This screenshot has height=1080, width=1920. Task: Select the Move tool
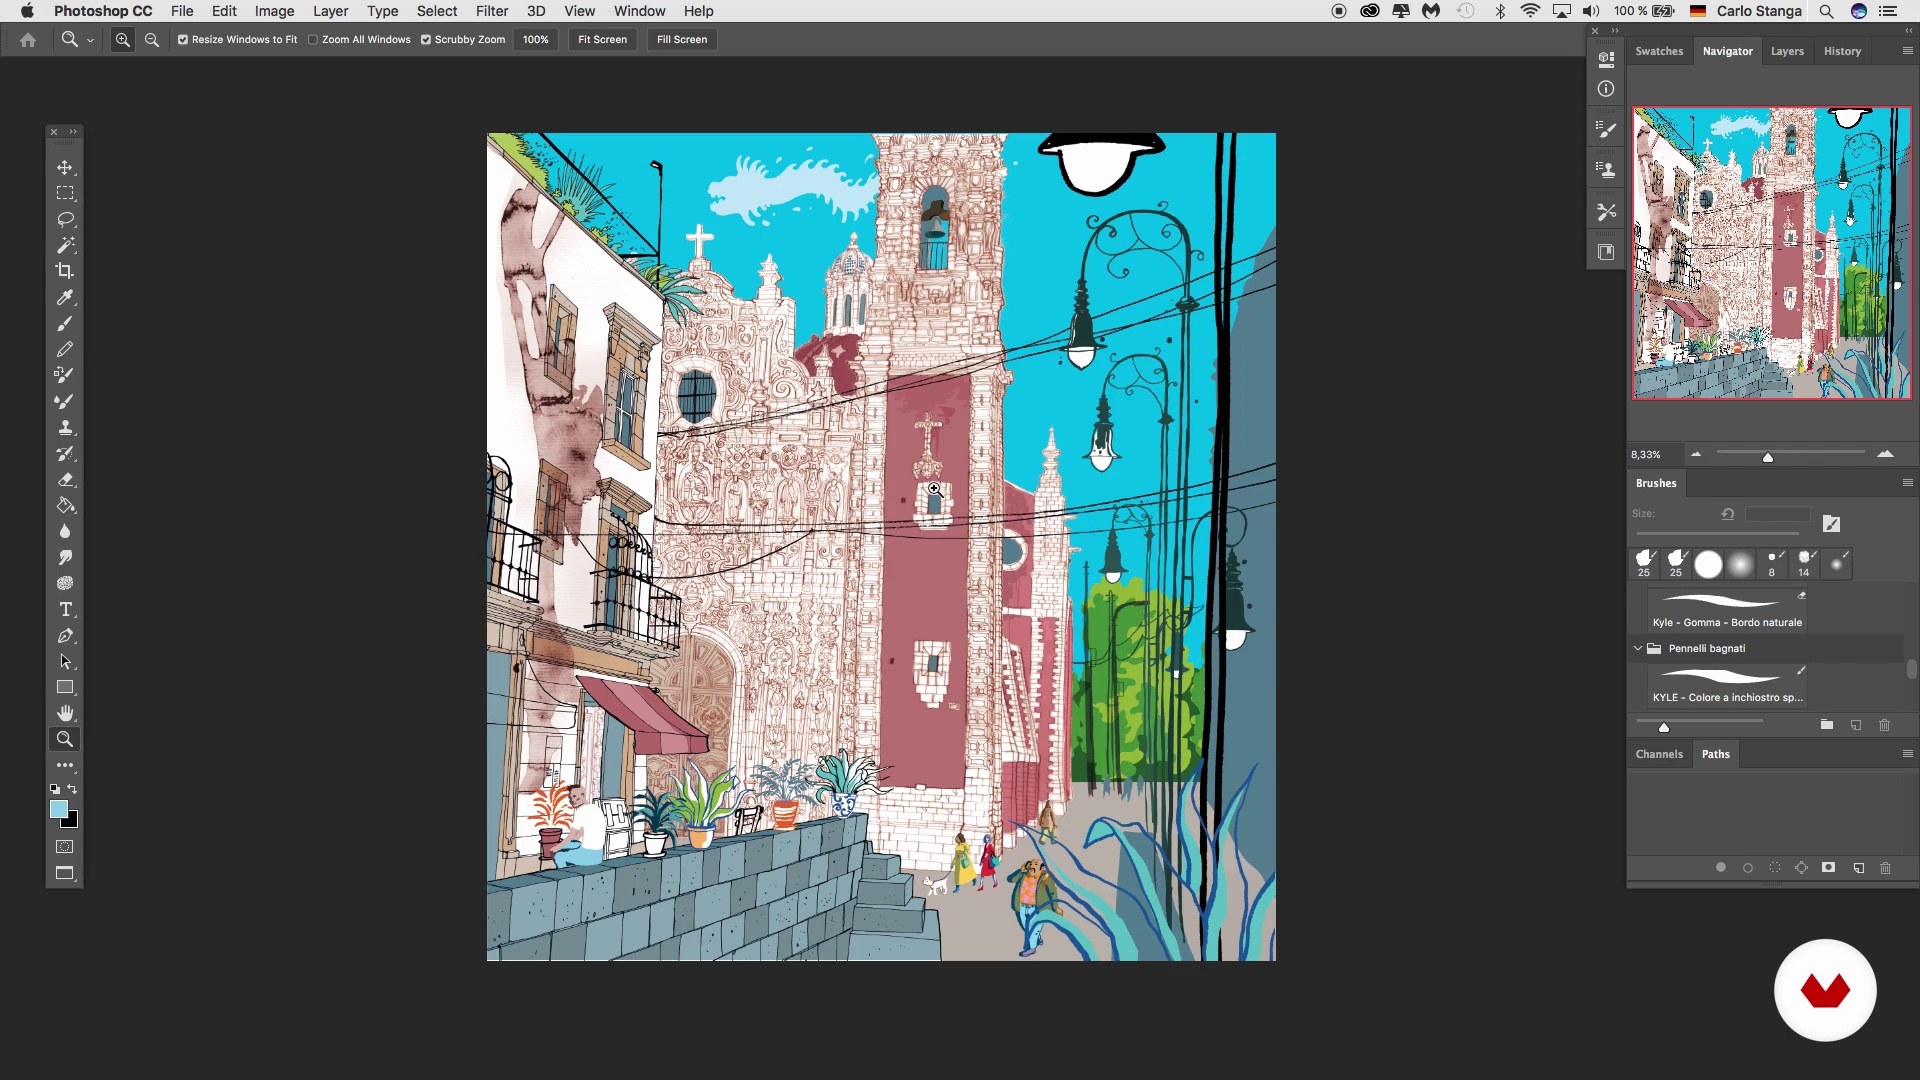click(65, 167)
